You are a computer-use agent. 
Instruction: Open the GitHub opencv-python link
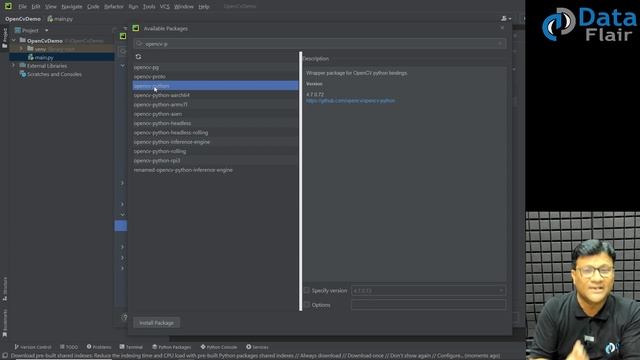tap(350, 101)
